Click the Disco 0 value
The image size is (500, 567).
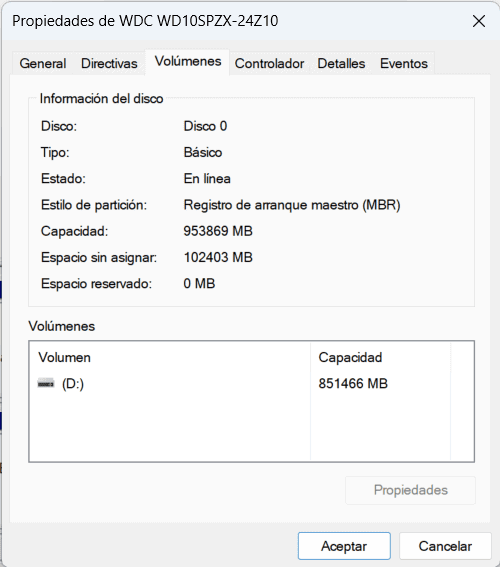(205, 126)
